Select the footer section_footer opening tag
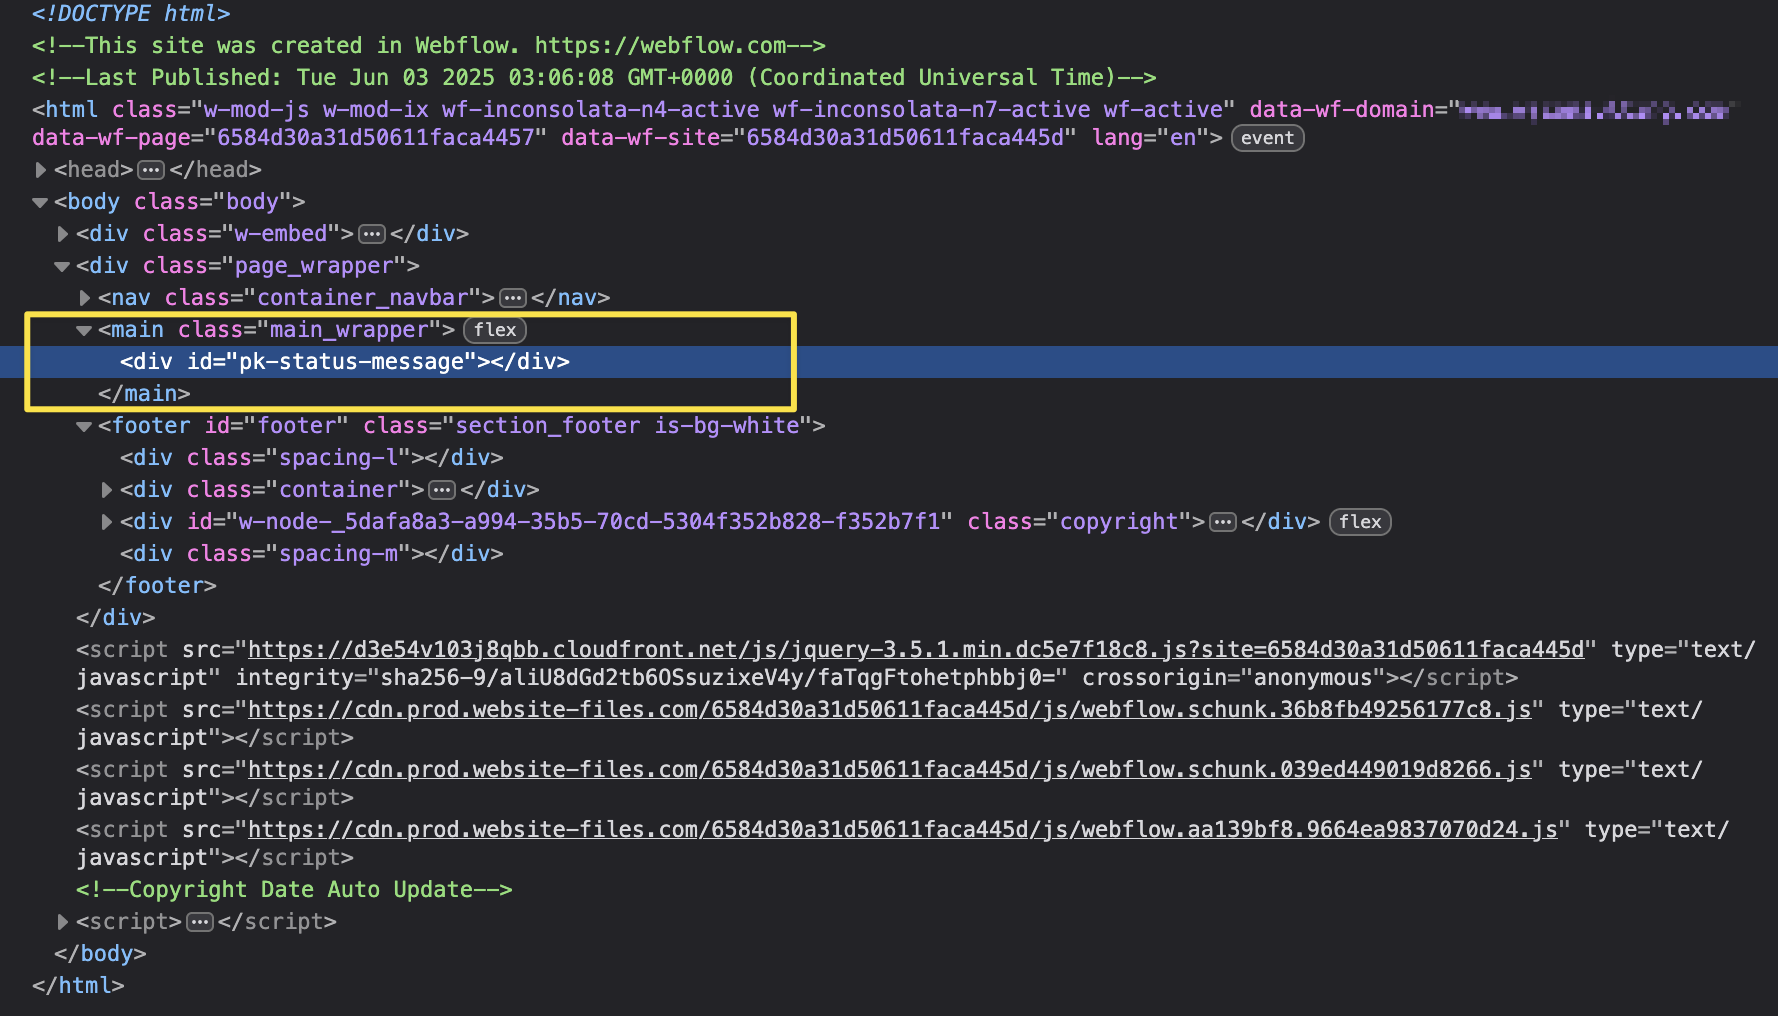Image resolution: width=1778 pixels, height=1016 pixels. [462, 426]
